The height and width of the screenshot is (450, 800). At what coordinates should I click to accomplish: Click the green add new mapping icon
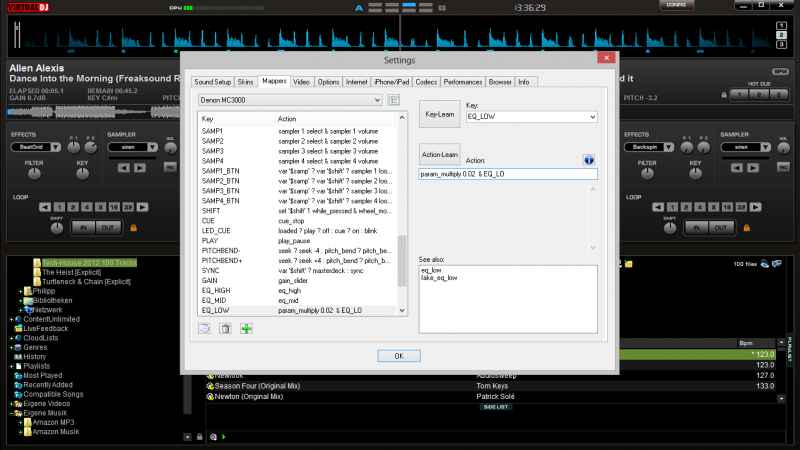click(246, 328)
